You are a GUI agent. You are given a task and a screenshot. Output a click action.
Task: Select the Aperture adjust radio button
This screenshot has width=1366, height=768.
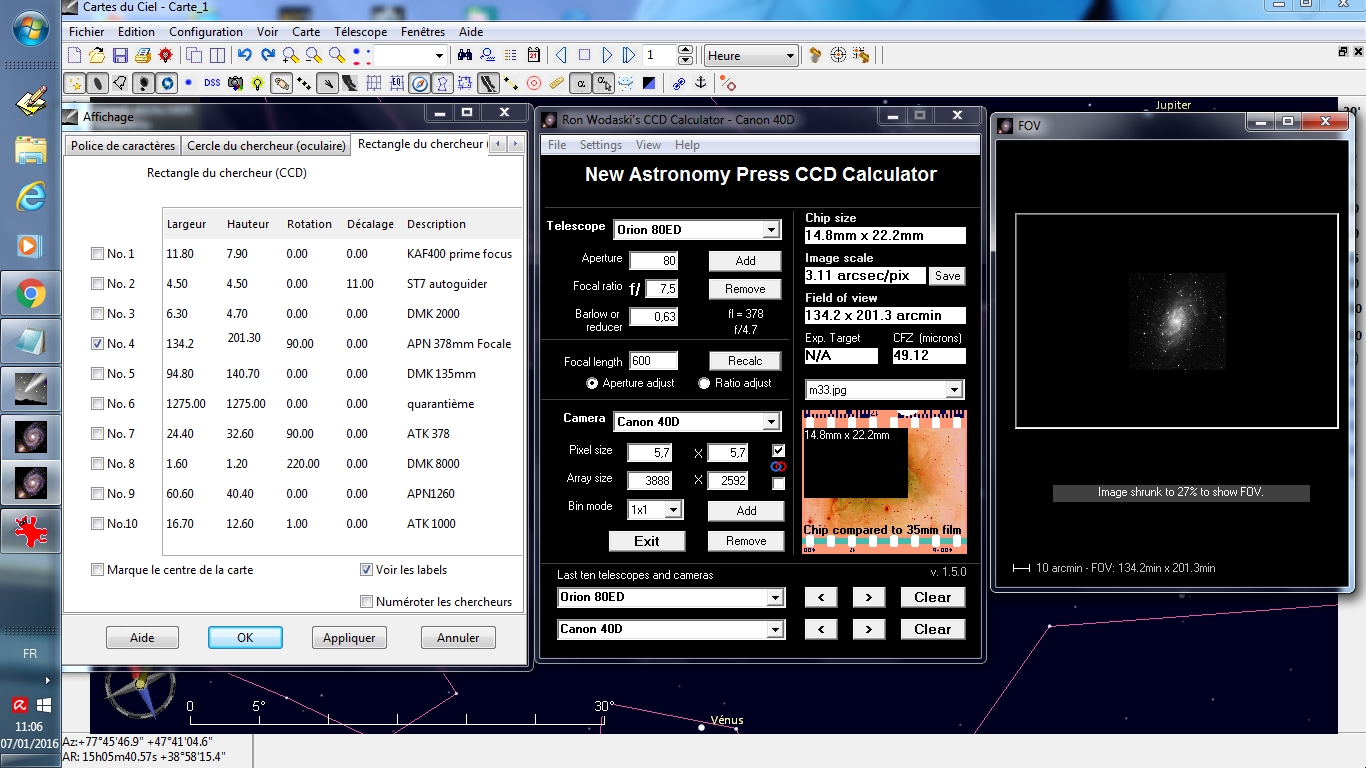(592, 383)
